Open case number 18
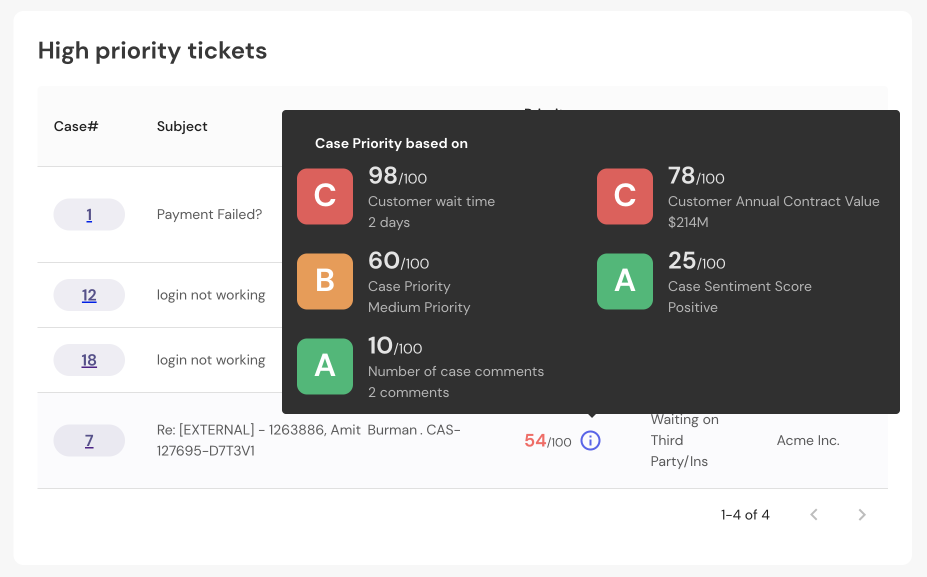Image resolution: width=927 pixels, height=577 pixels. [x=89, y=360]
